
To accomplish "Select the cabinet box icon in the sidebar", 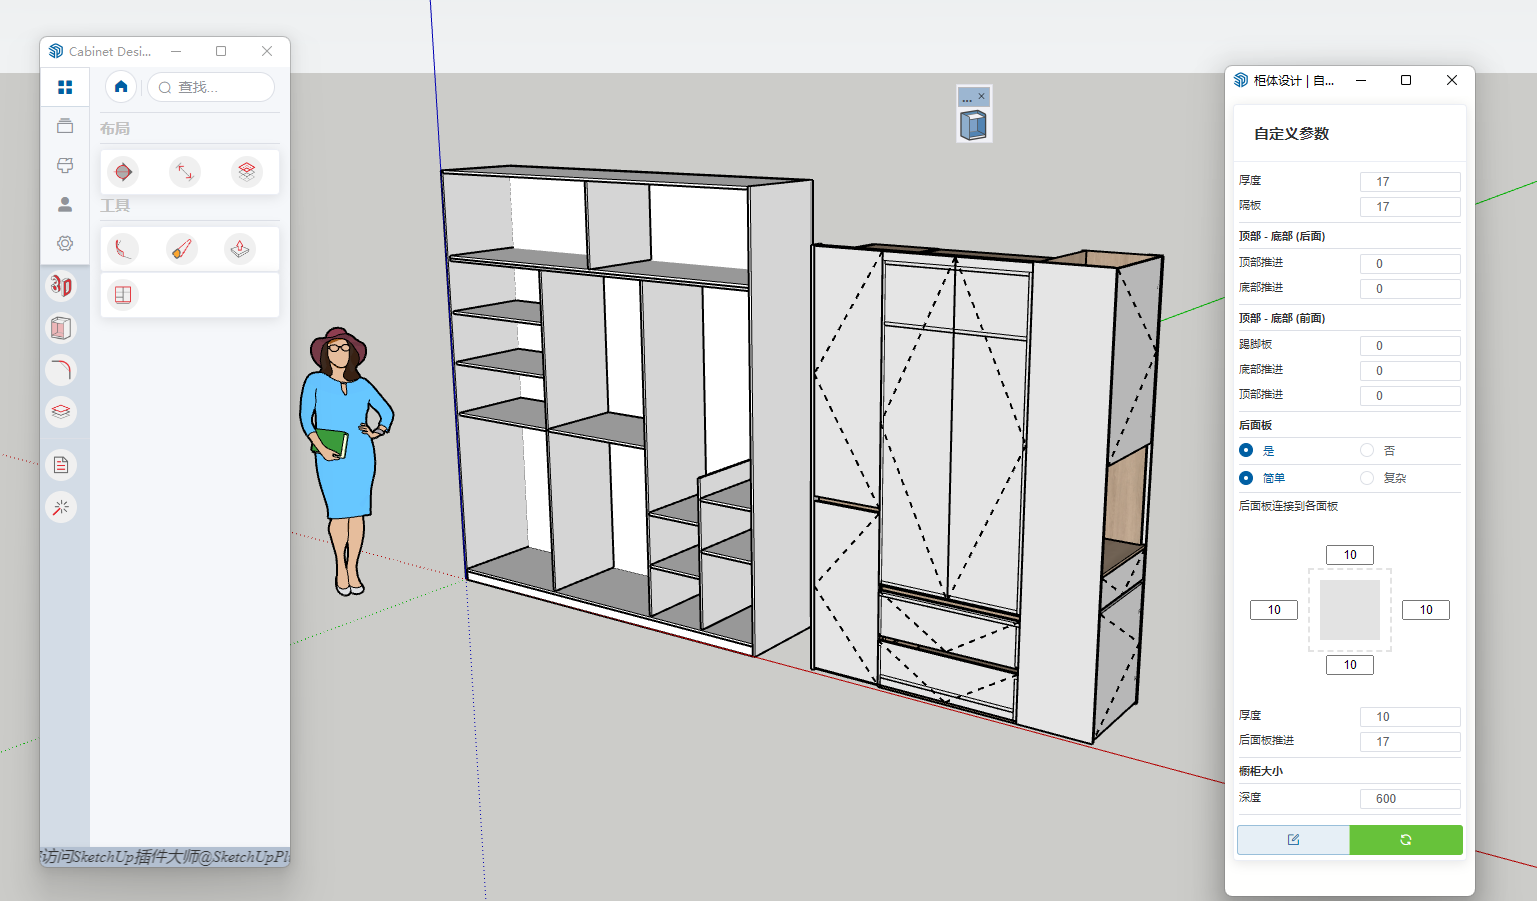I will 61,328.
